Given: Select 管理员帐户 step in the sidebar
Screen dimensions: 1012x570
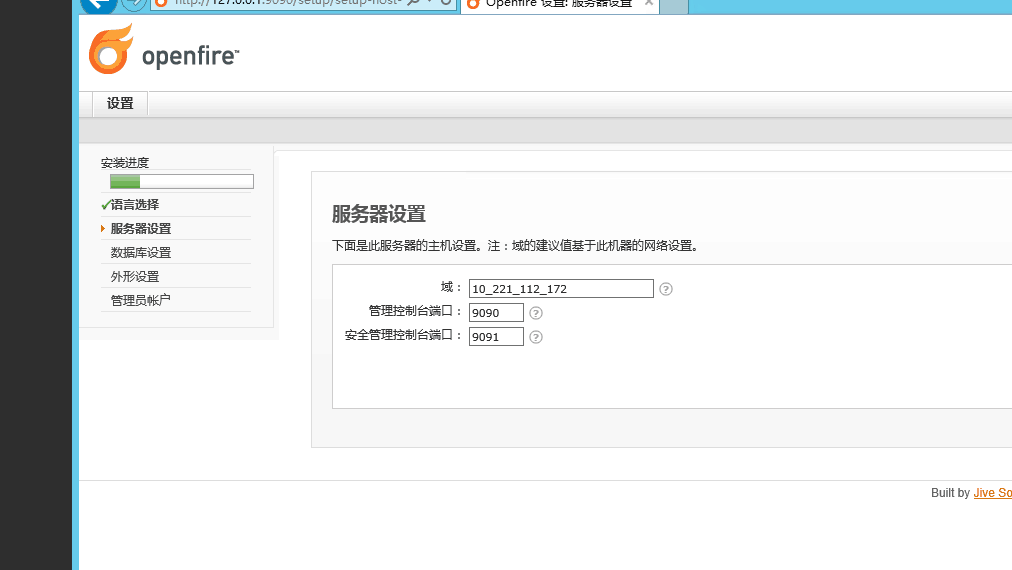Looking at the screenshot, I should tap(141, 301).
